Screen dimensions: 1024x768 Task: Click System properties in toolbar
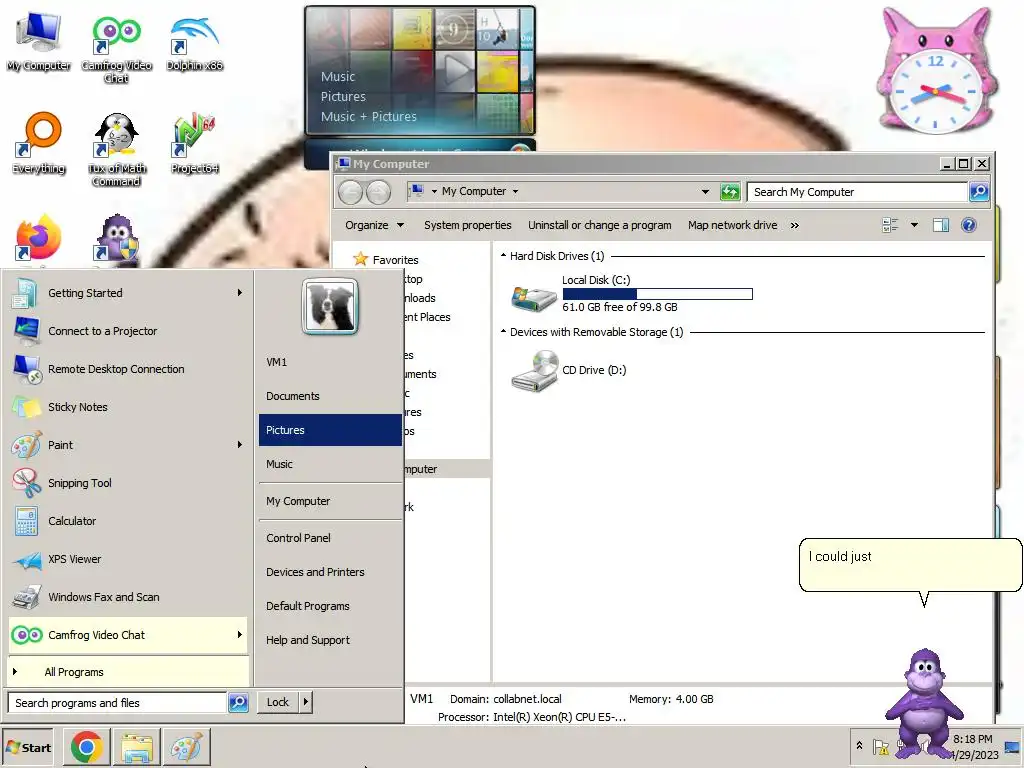pos(468,225)
